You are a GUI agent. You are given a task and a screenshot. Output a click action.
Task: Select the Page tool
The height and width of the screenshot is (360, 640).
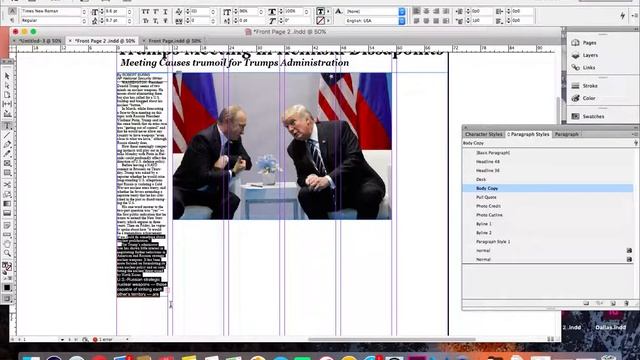pos(7,95)
